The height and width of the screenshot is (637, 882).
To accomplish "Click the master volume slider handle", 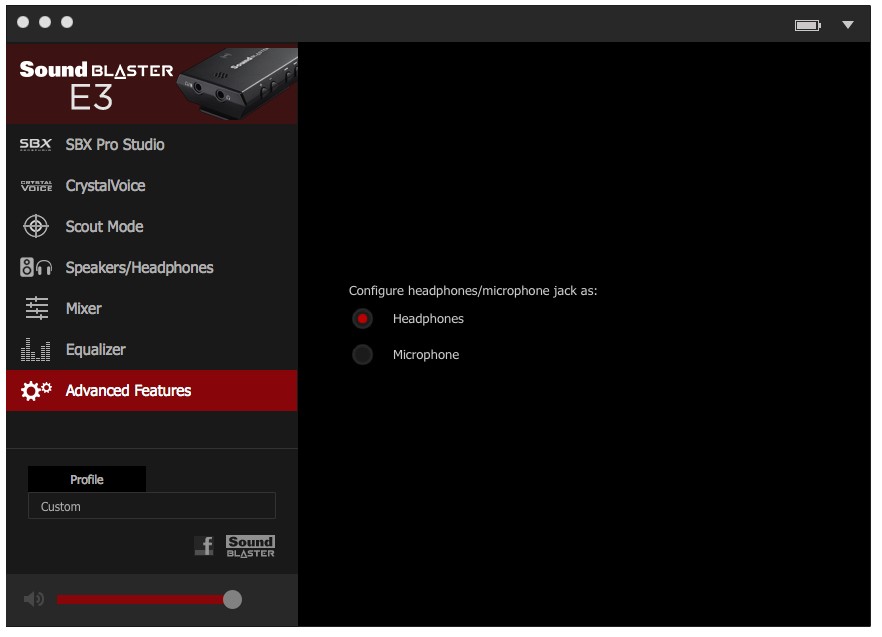I will click(232, 599).
